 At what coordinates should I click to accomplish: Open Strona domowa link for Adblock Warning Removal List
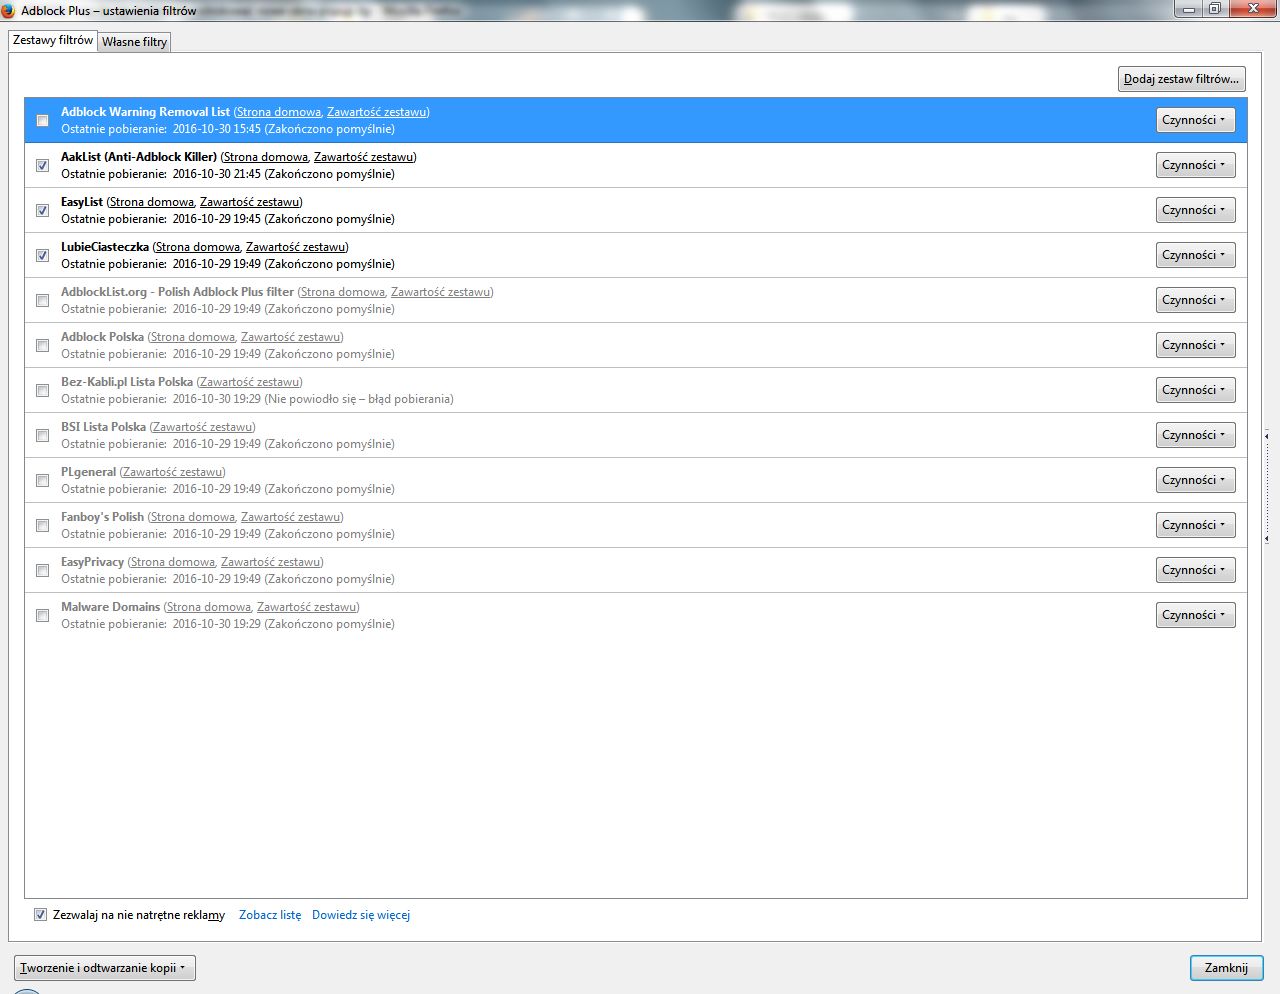click(279, 112)
